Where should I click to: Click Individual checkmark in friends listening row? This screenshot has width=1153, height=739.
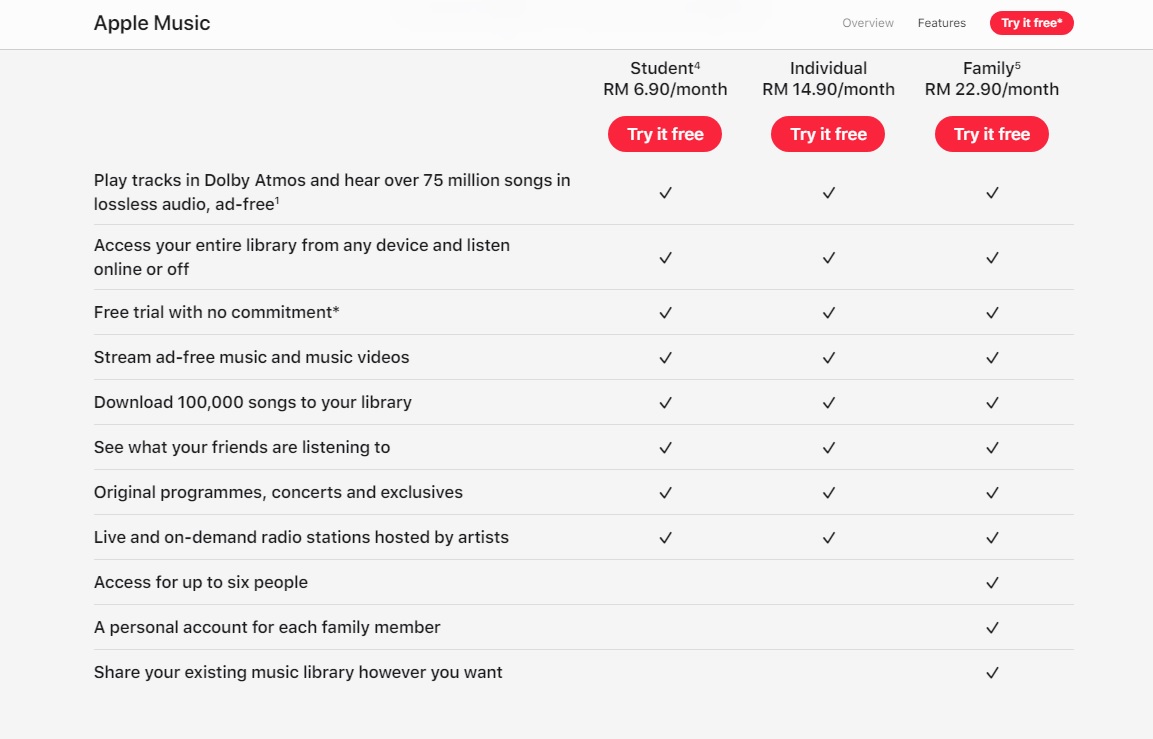pos(829,447)
